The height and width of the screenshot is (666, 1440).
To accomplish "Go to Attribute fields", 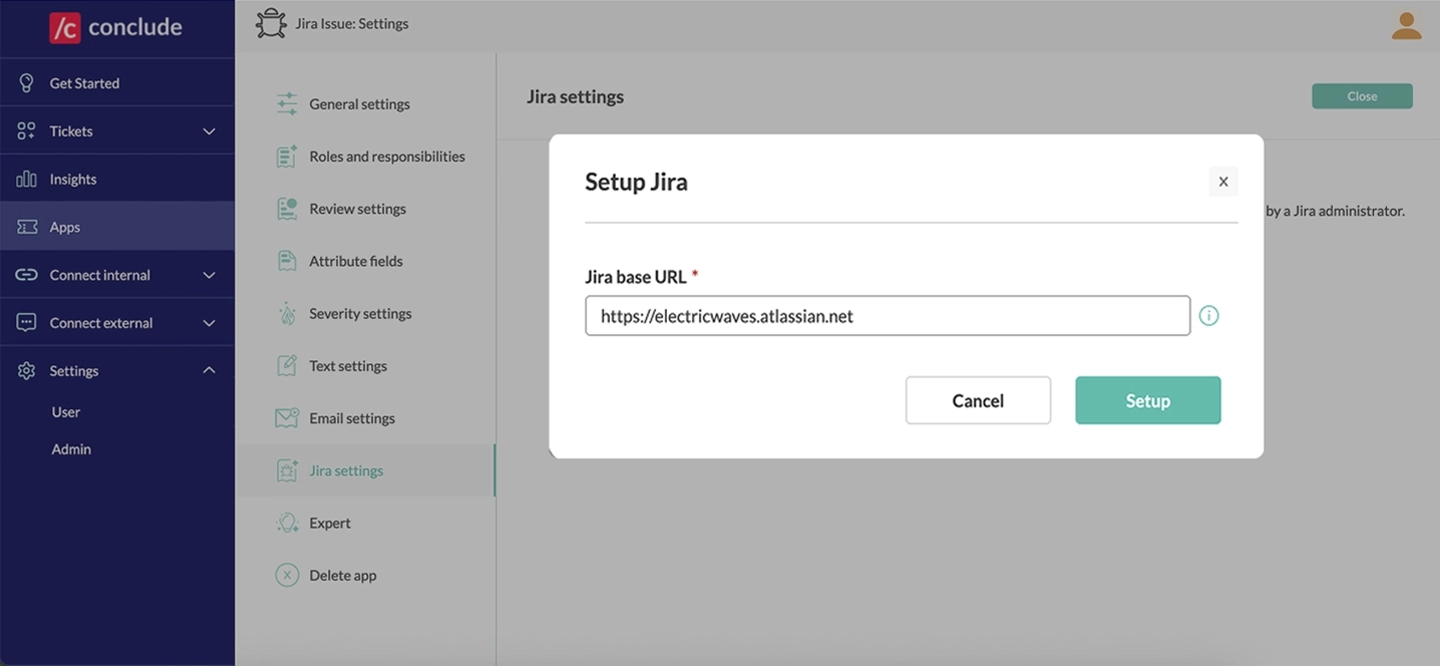I will tap(356, 261).
